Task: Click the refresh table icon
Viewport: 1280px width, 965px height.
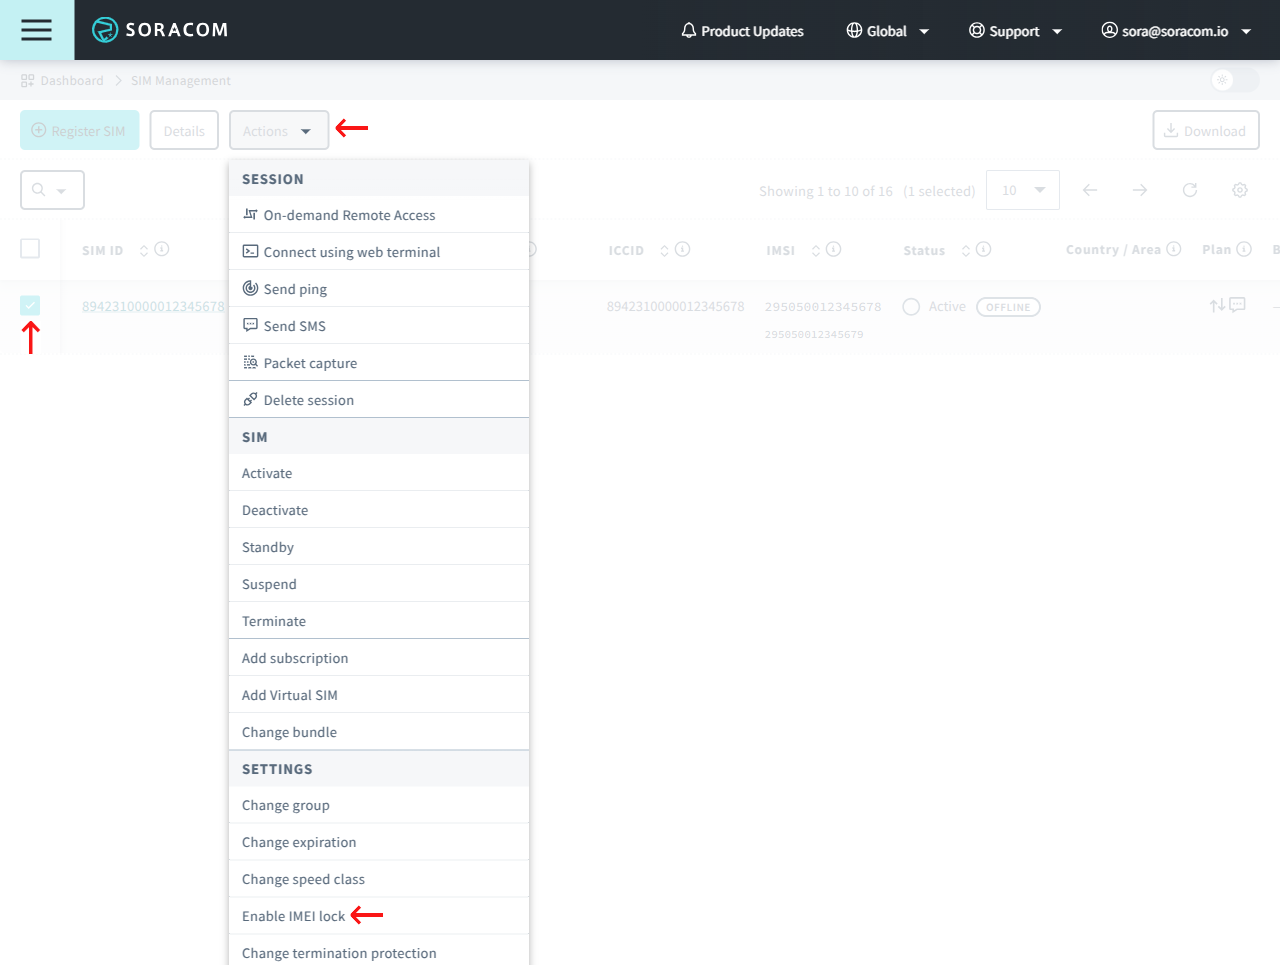Action: [x=1189, y=190]
